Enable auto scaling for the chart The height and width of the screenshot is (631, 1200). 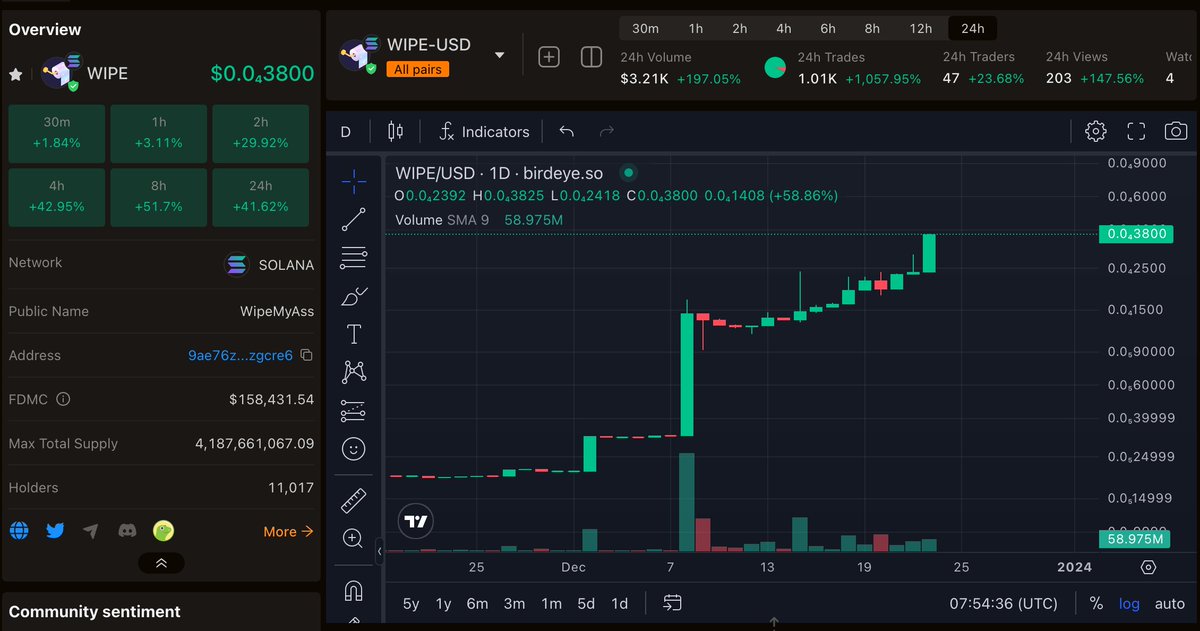point(1169,603)
